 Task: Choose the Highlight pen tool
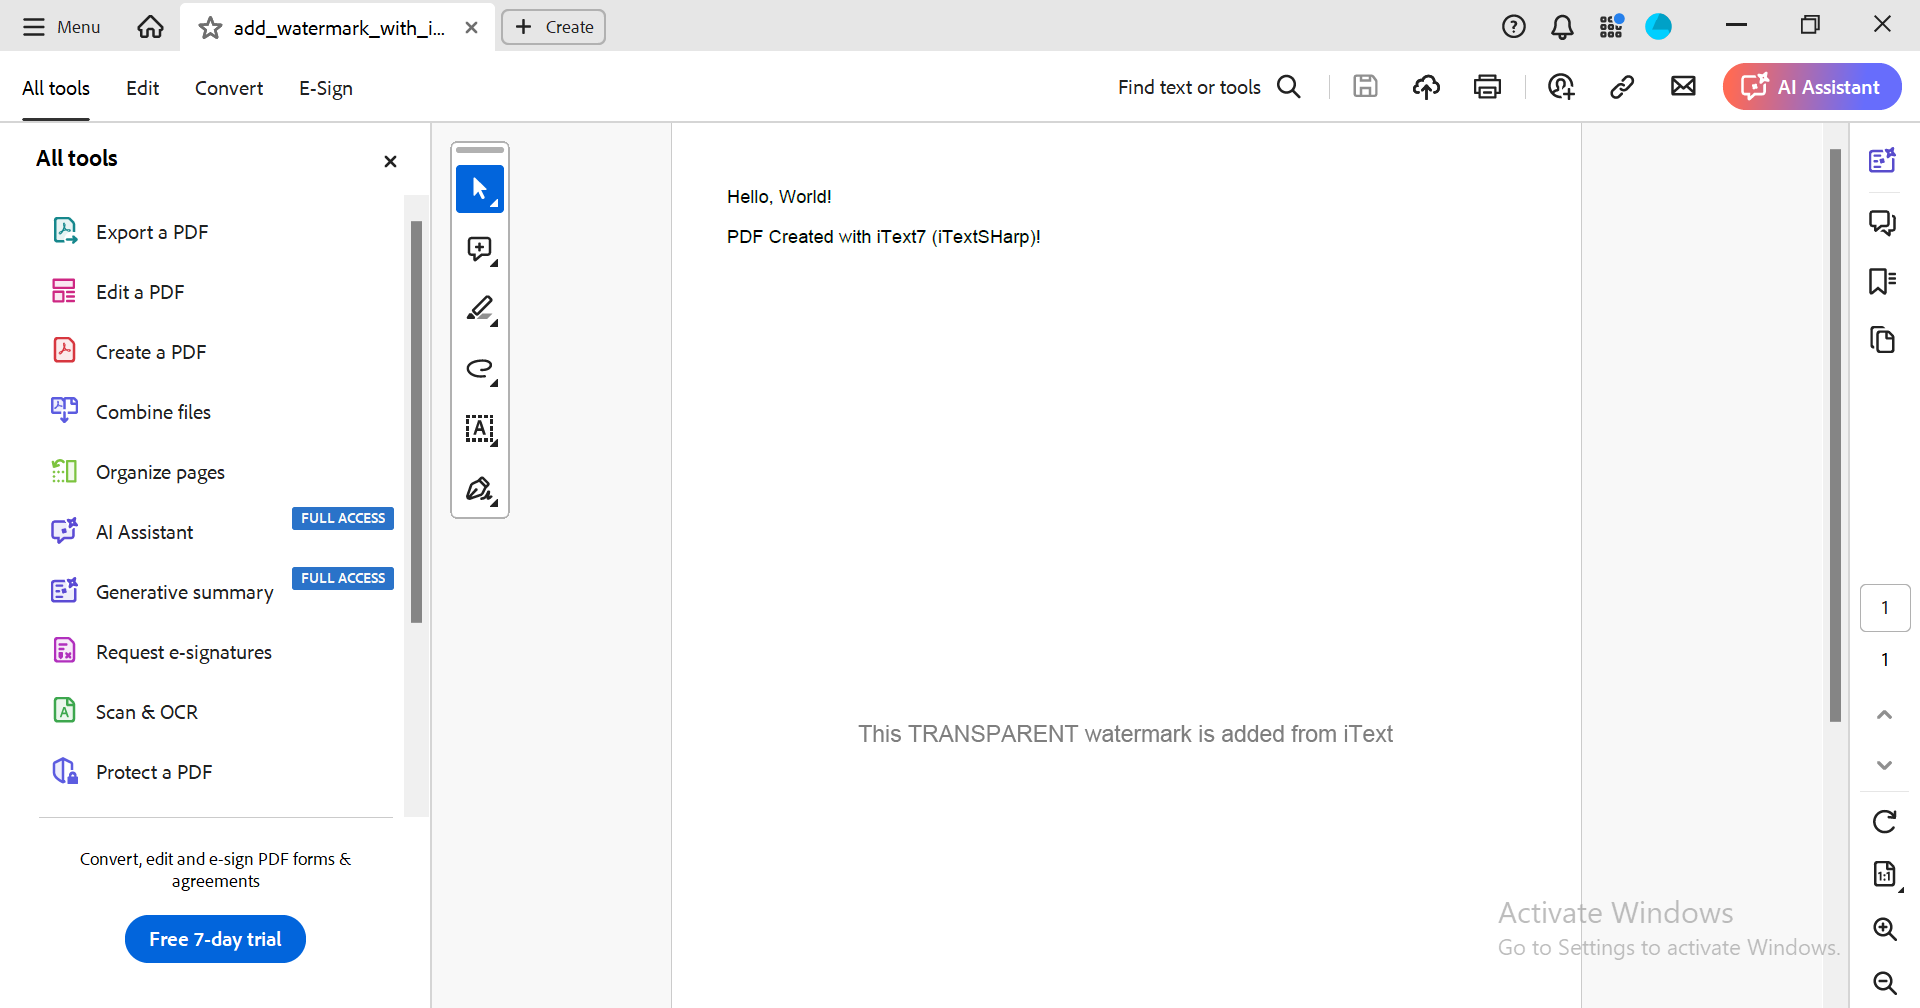coord(480,309)
